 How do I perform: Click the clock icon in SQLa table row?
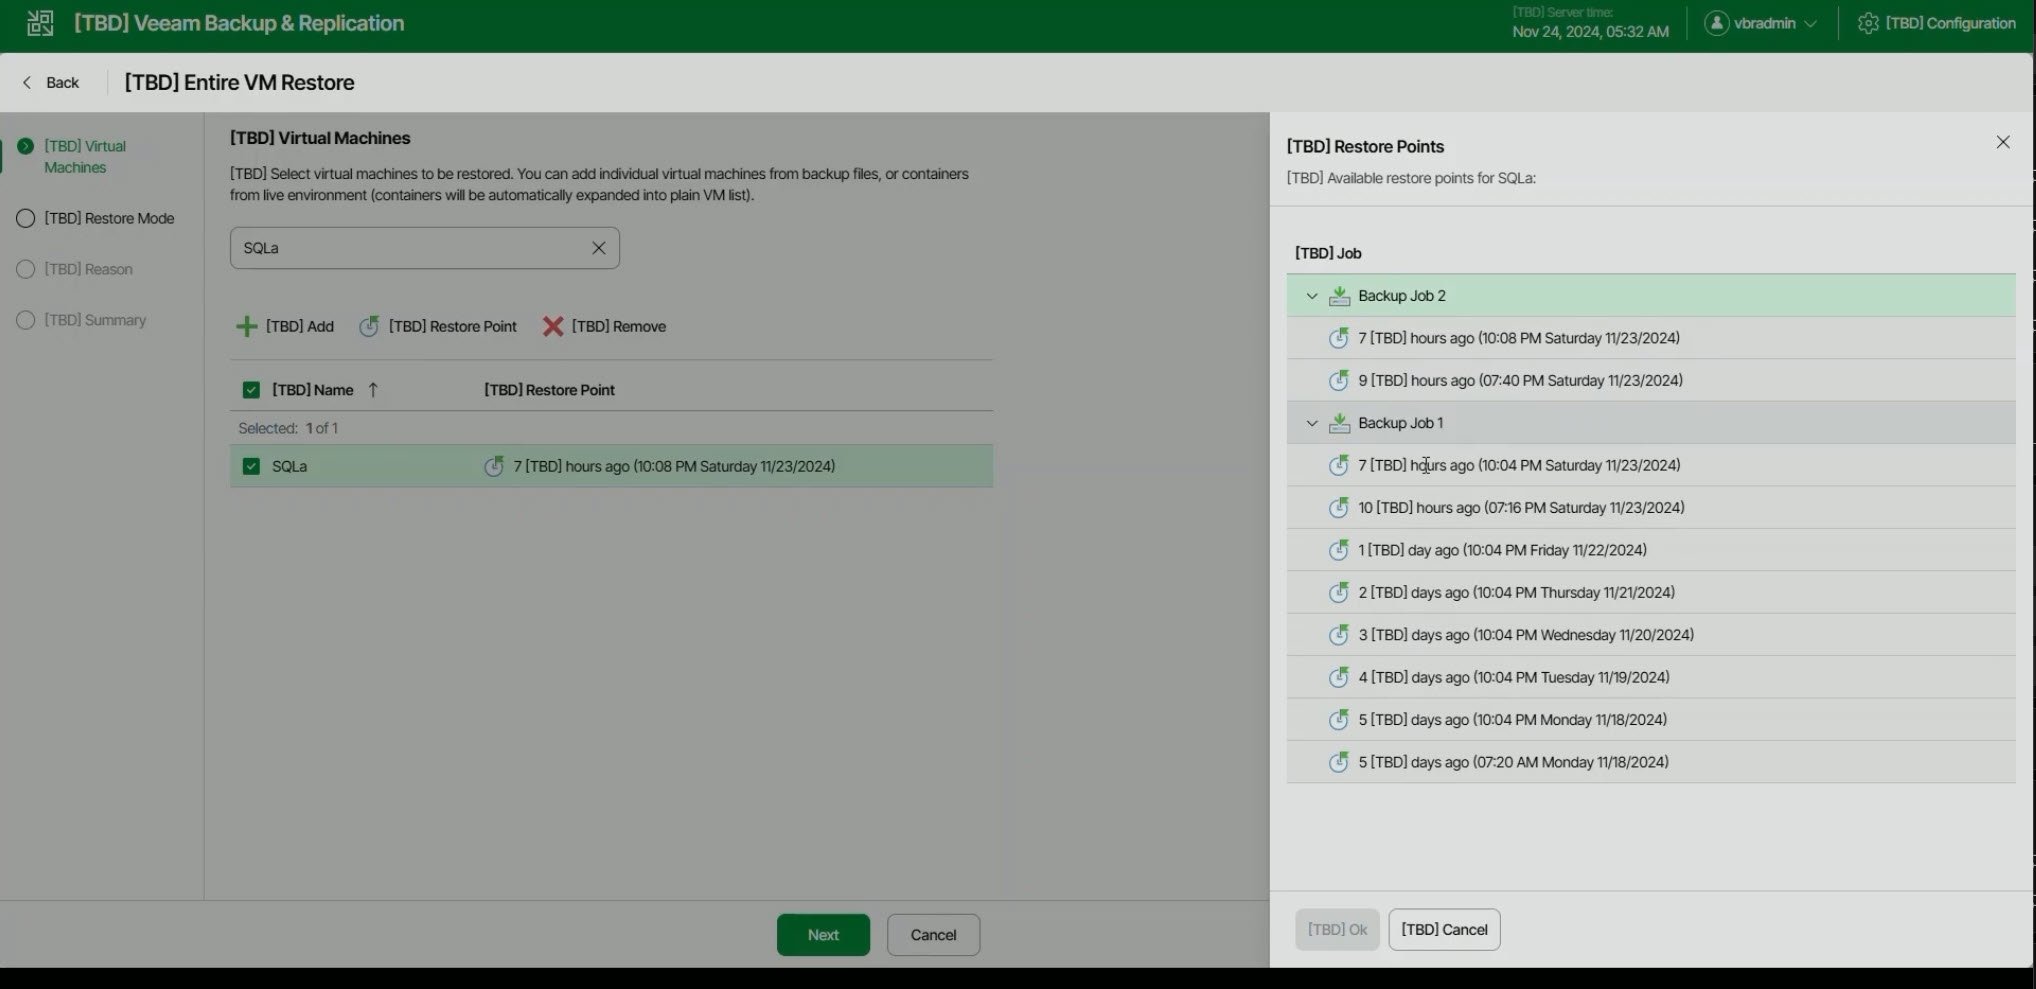pyautogui.click(x=494, y=466)
